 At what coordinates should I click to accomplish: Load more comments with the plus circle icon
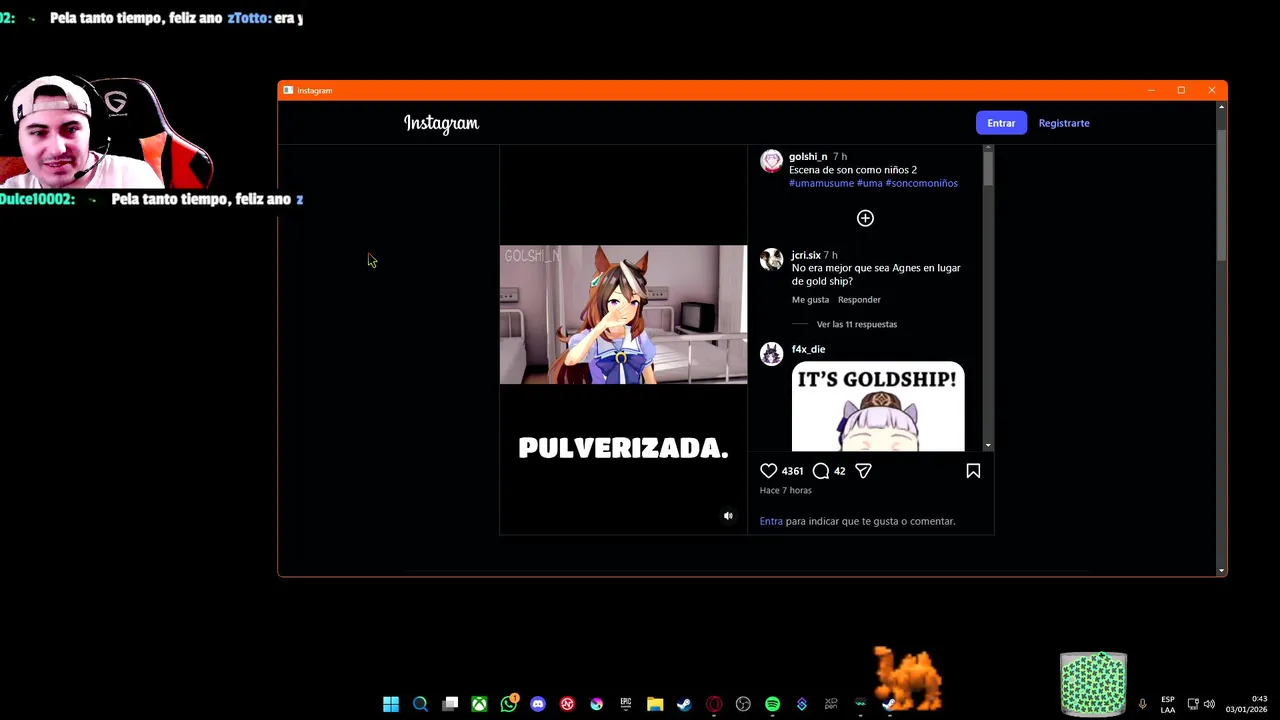coord(865,218)
